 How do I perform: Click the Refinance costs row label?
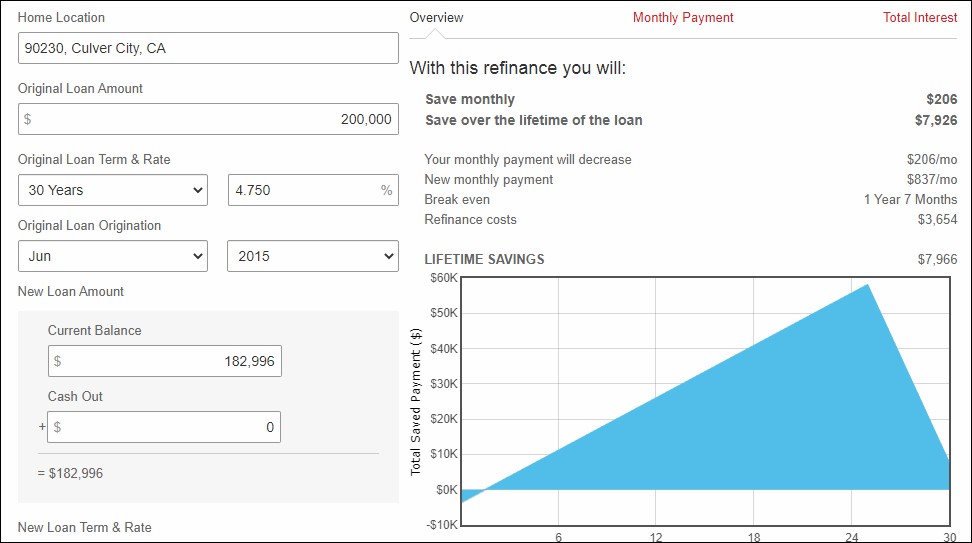470,220
